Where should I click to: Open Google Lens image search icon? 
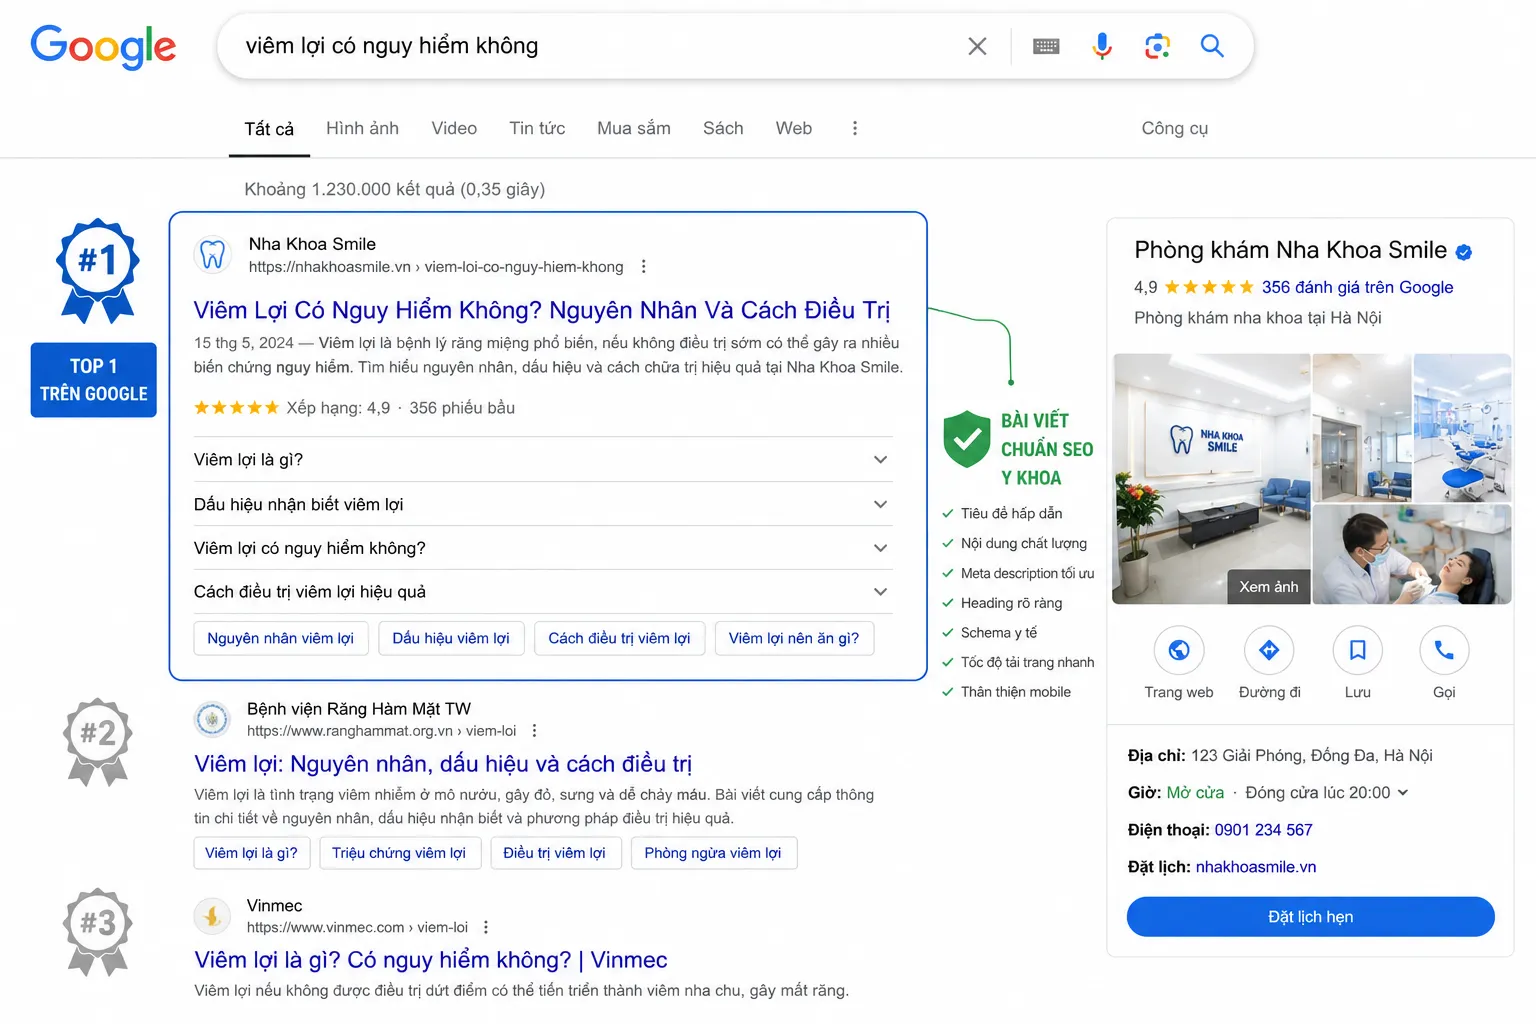(x=1157, y=46)
